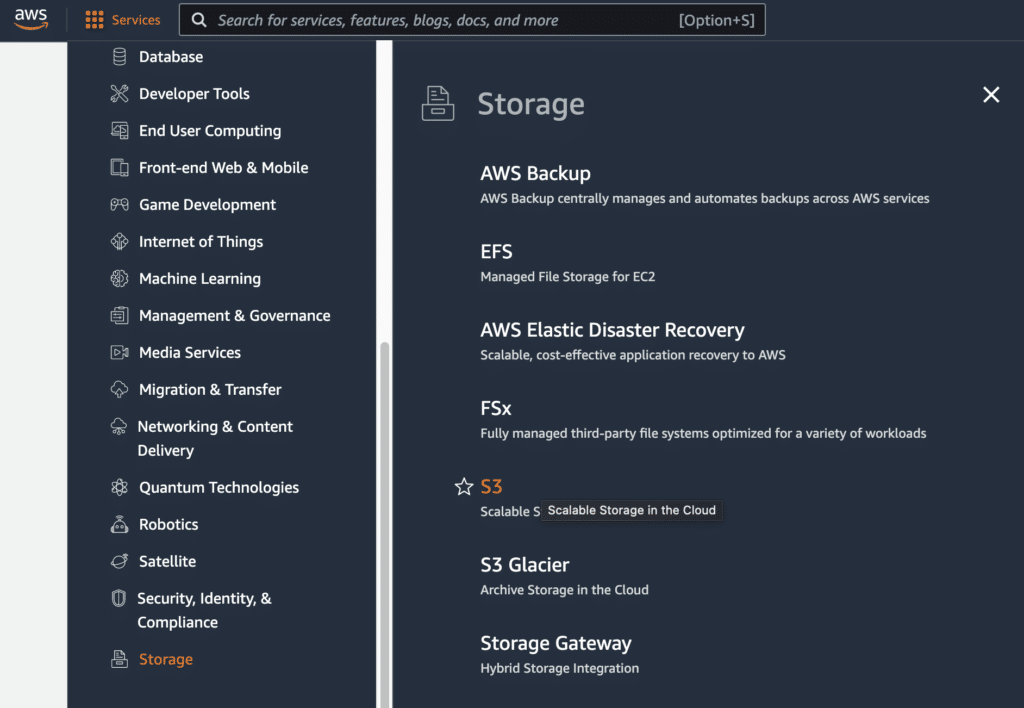Image resolution: width=1024 pixels, height=708 pixels.
Task: Close the Services menu panel
Action: click(991, 94)
